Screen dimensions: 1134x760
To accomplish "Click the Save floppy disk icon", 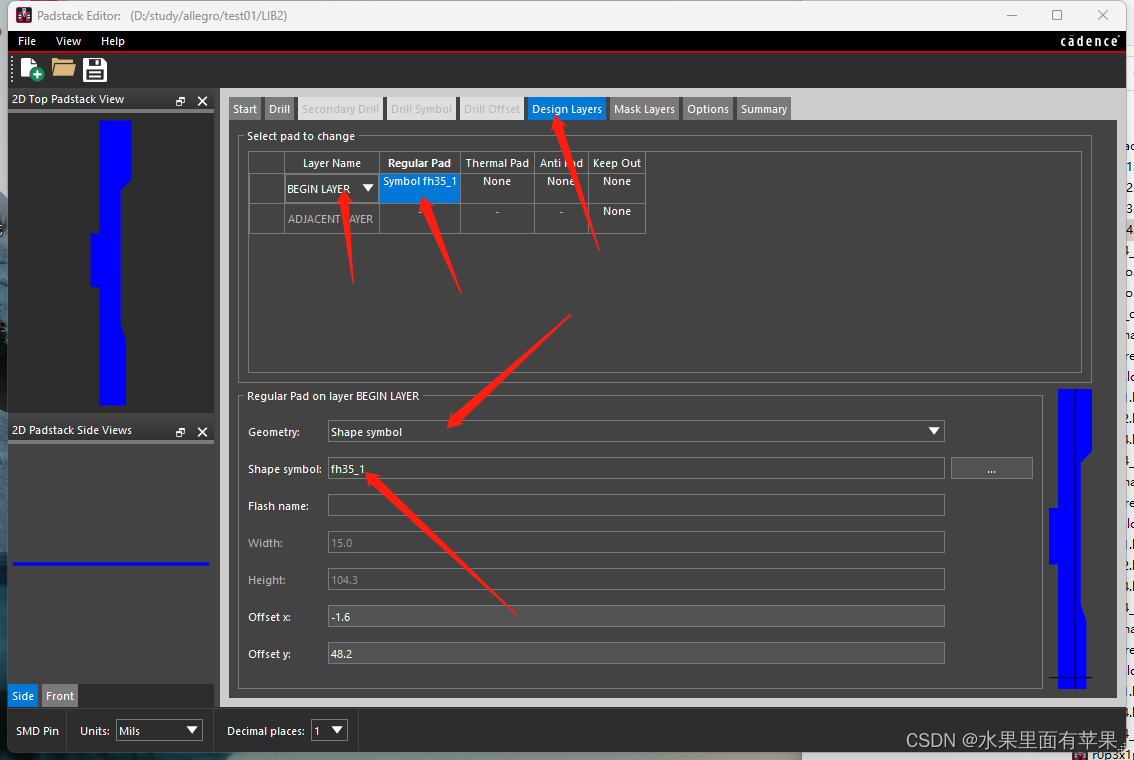I will coord(95,69).
